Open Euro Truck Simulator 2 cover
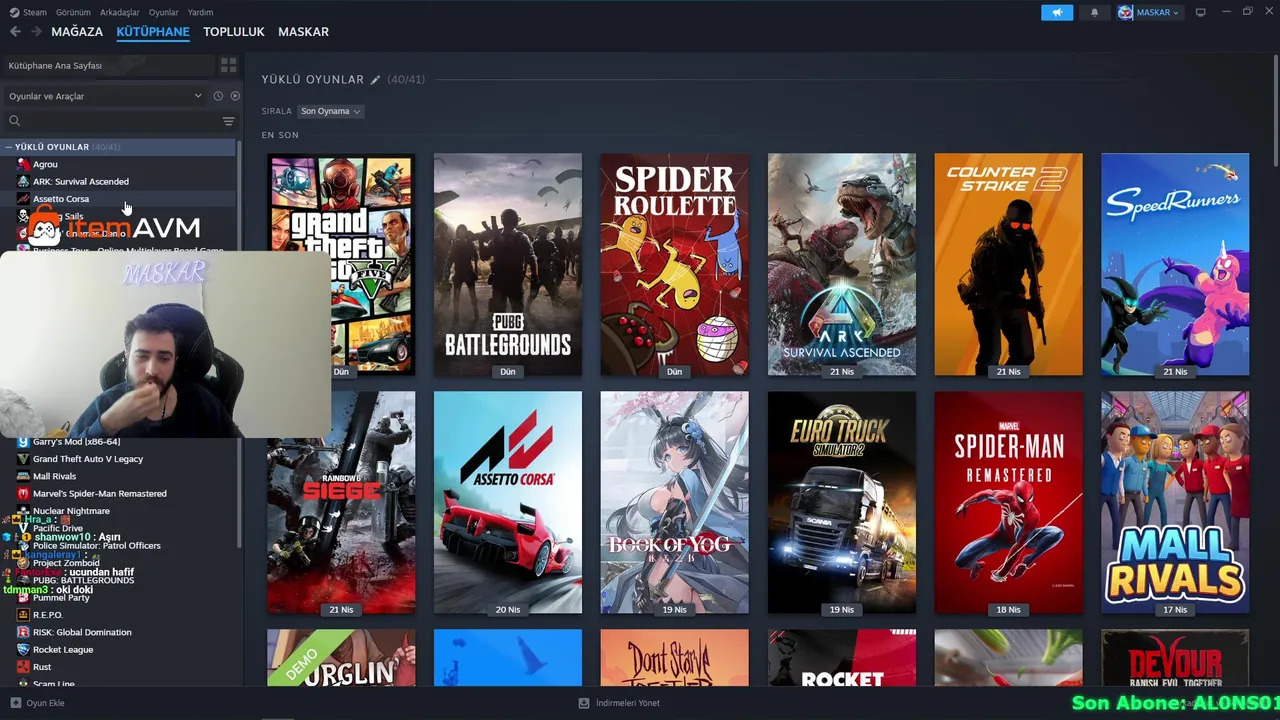This screenshot has width=1280, height=720. coord(841,503)
